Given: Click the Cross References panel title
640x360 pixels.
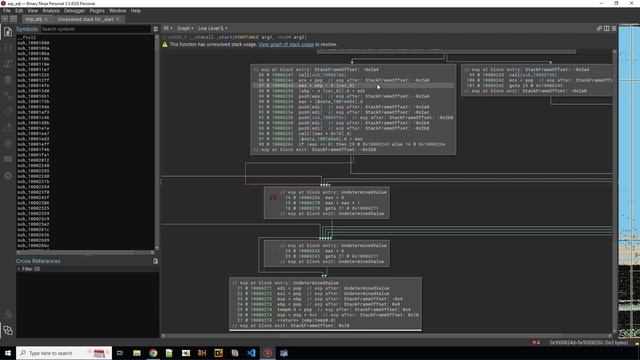Looking at the screenshot, I should pyautogui.click(x=38, y=261).
